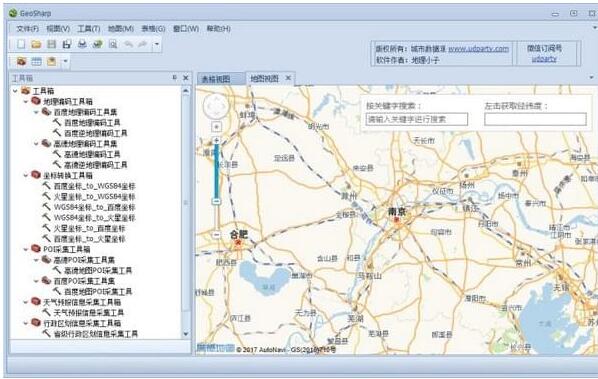Switch to the 表格视图 tab
Viewport: 598px width, 379px height.
click(x=216, y=79)
